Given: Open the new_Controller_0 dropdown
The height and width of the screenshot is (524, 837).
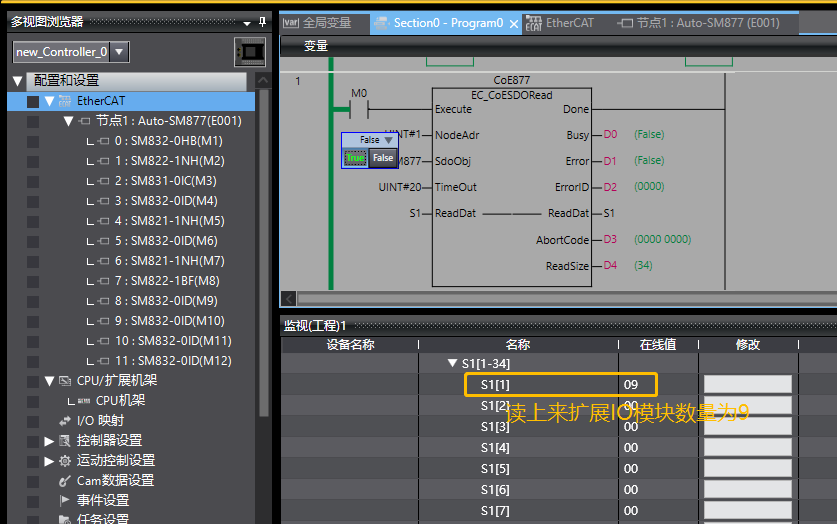Looking at the screenshot, I should [x=120, y=52].
